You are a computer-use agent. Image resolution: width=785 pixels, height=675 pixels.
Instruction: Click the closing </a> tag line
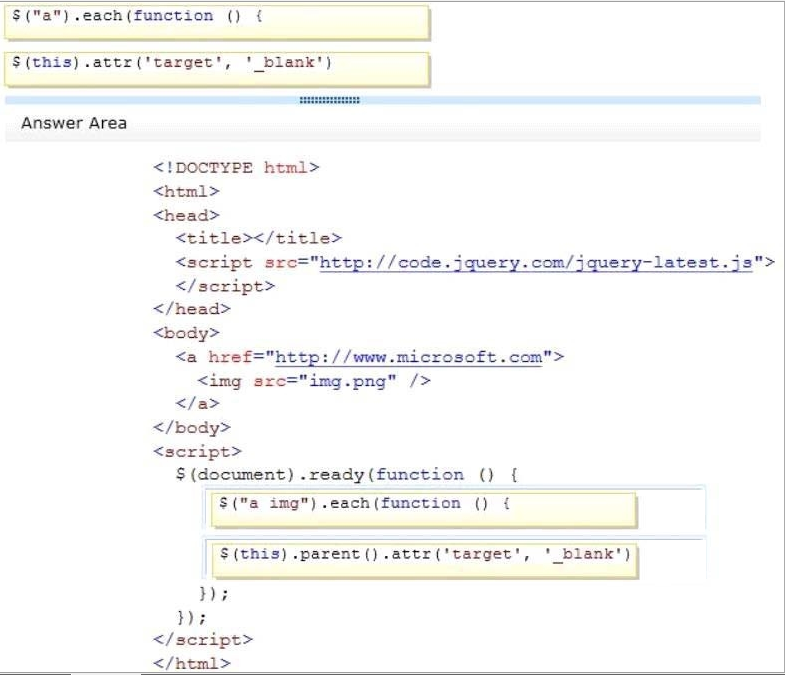point(197,404)
